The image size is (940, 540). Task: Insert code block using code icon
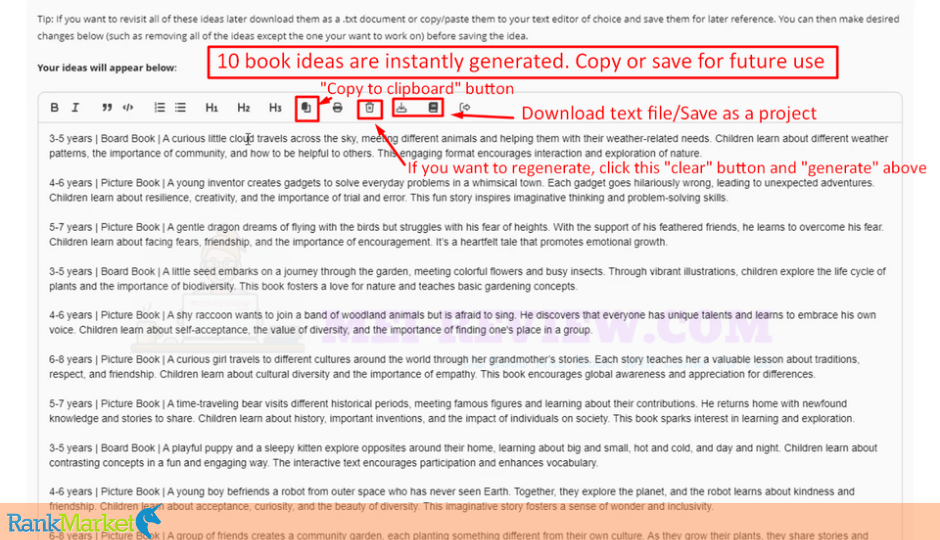pyautogui.click(x=128, y=107)
